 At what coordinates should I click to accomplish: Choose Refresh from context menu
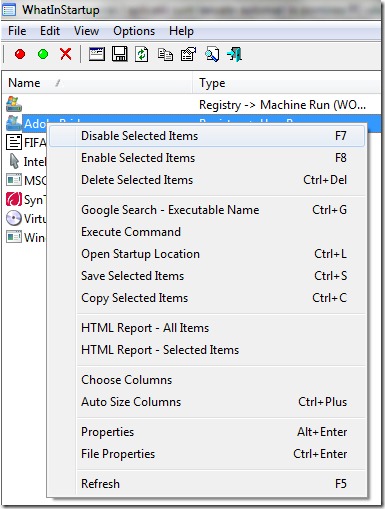point(207,484)
